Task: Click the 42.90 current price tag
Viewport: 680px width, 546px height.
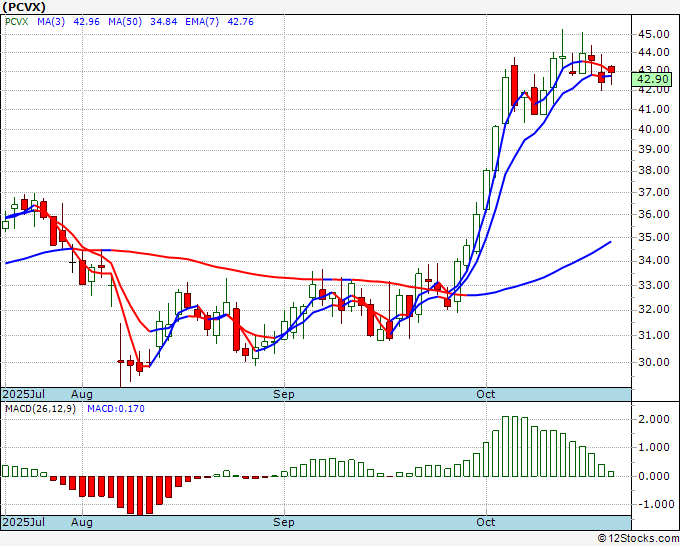Action: pyautogui.click(x=652, y=79)
